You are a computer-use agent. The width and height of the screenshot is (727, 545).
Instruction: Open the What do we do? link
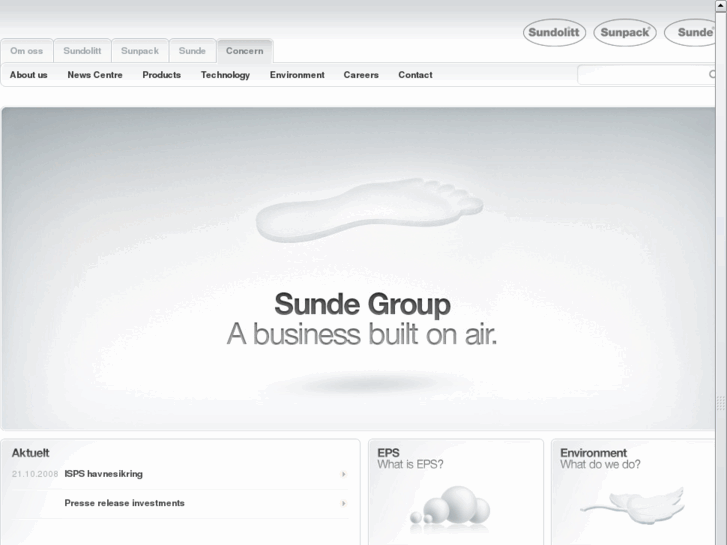pos(600,464)
